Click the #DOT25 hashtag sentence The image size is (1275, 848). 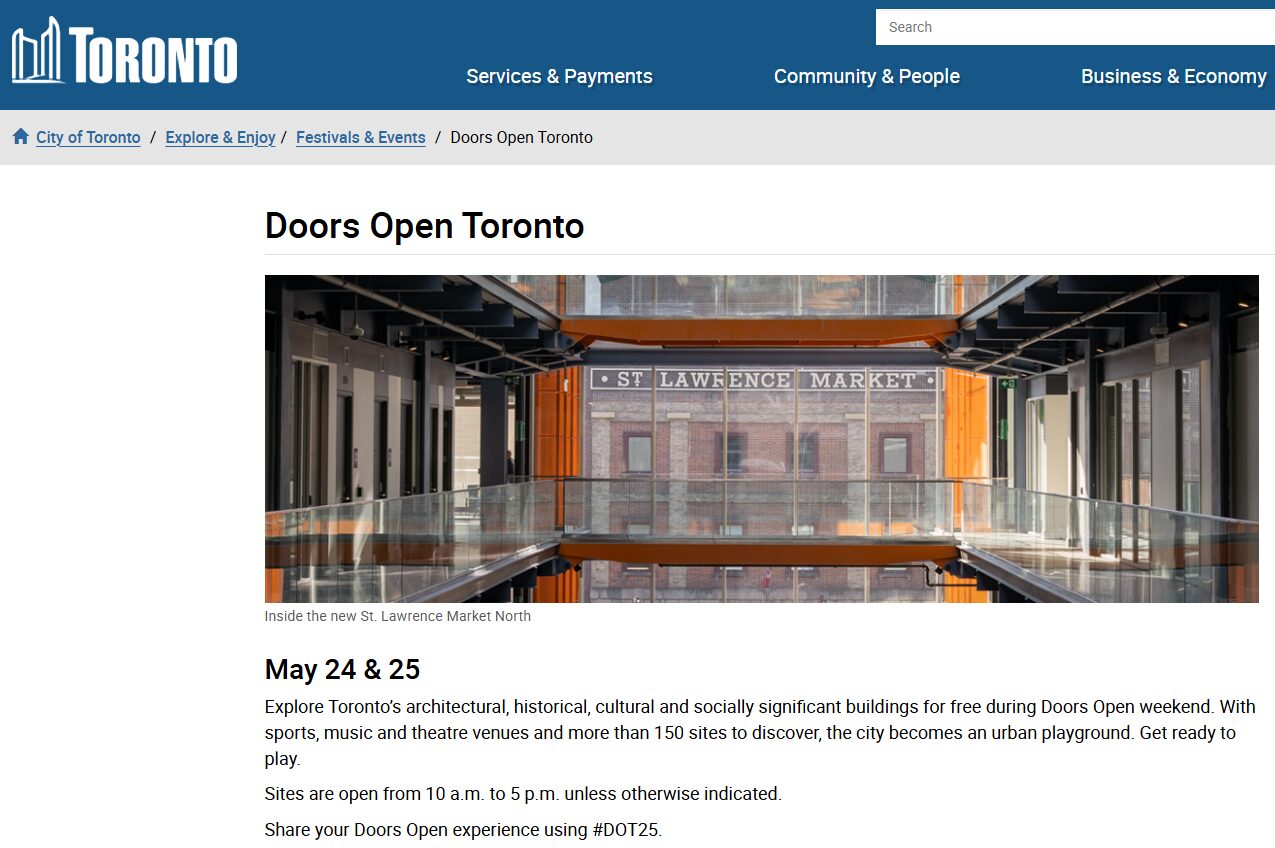click(x=463, y=830)
